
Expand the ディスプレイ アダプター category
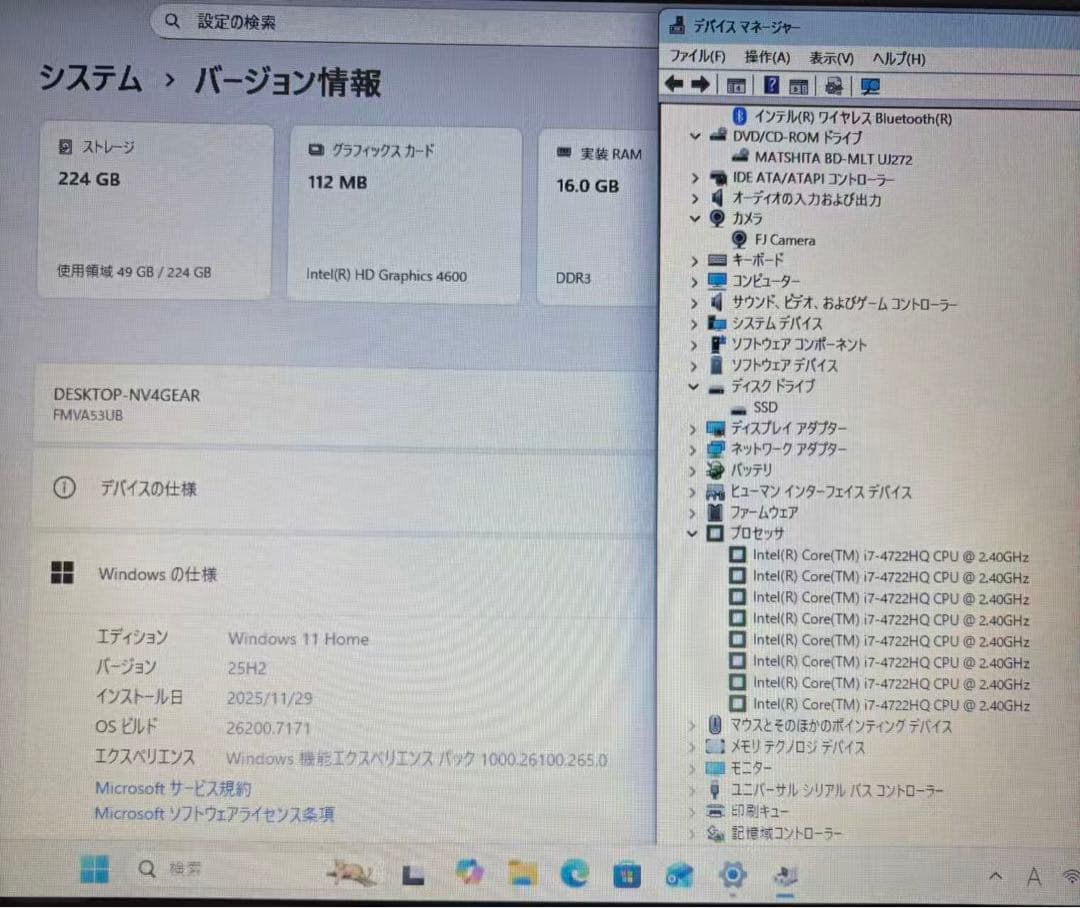pyautogui.click(x=694, y=428)
